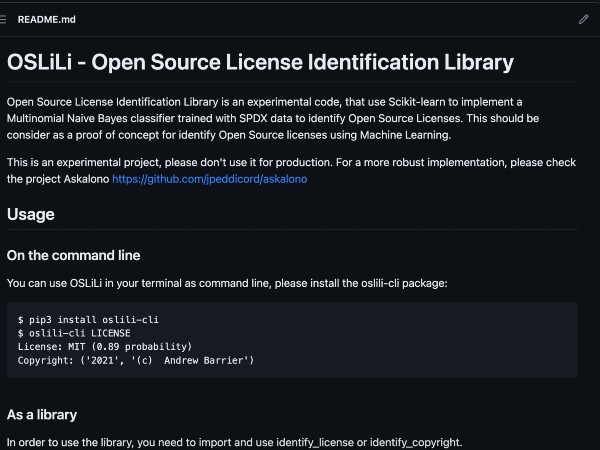The height and width of the screenshot is (450, 600).
Task: Click the line starting 'Multinomial Naive Bayes classifier'
Action: (x=273, y=118)
